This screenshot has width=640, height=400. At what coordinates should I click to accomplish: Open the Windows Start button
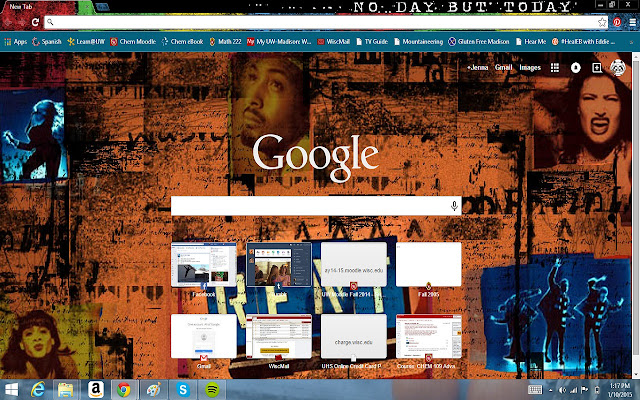click(x=12, y=390)
